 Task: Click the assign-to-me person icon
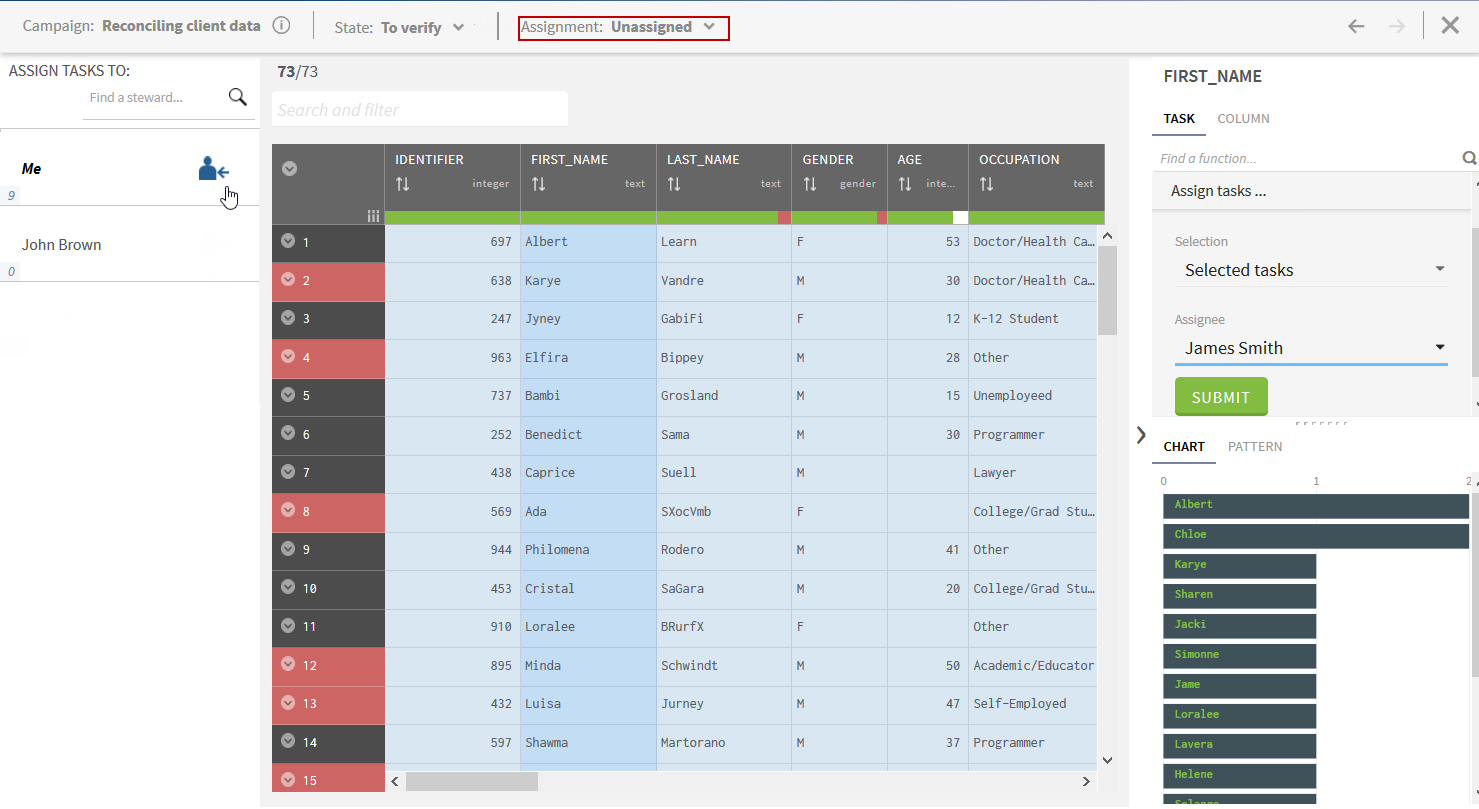(x=213, y=169)
